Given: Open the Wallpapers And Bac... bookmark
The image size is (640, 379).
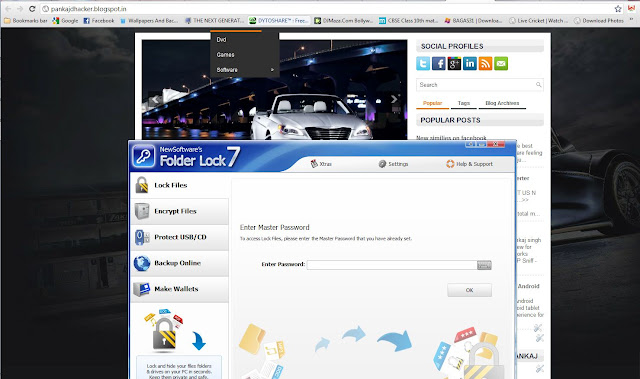Looking at the screenshot, I should tap(149, 20).
